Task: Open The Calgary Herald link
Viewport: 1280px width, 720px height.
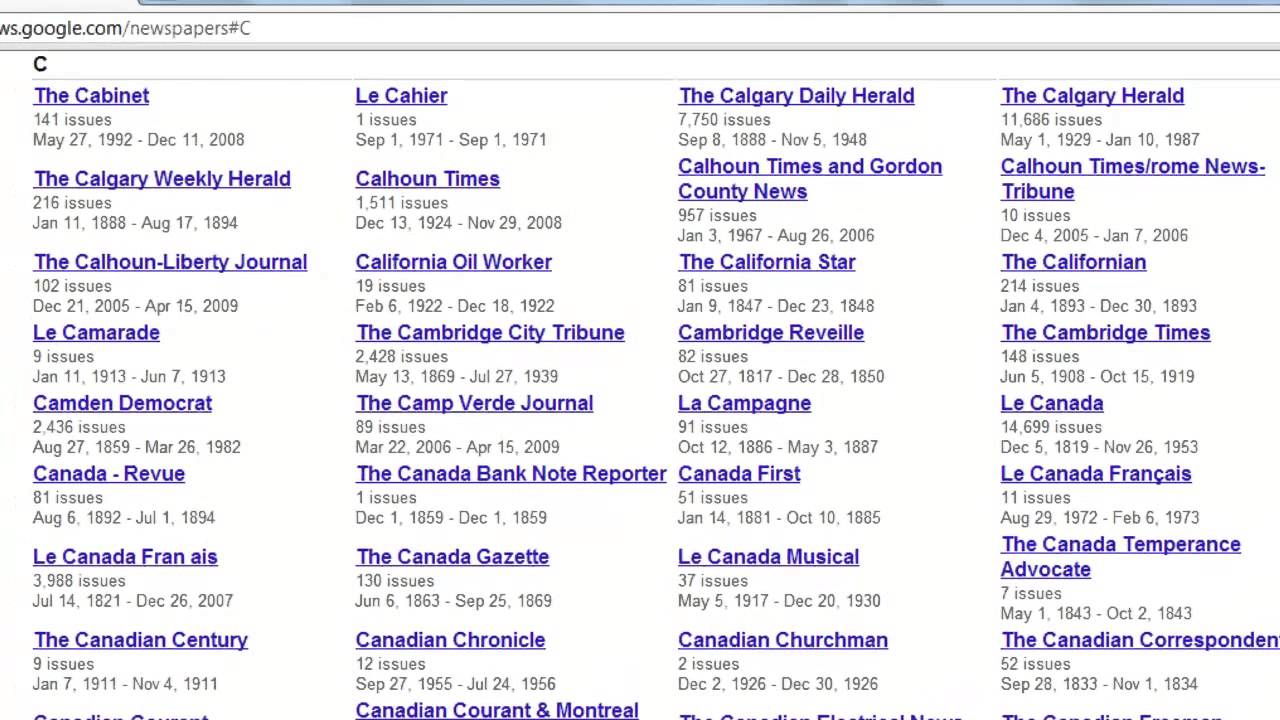Action: click(x=1092, y=96)
